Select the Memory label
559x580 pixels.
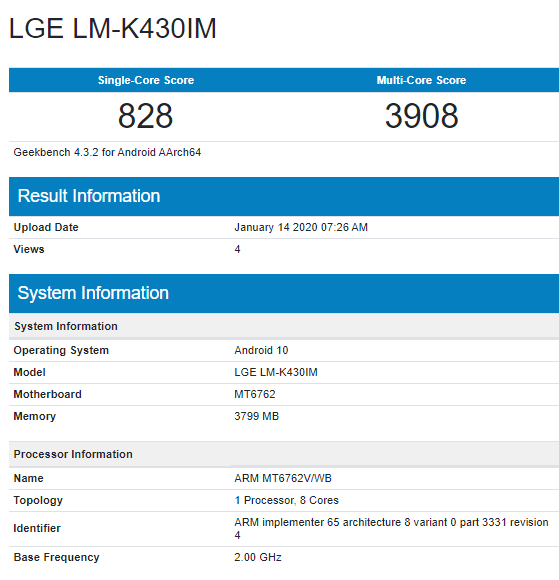35,416
